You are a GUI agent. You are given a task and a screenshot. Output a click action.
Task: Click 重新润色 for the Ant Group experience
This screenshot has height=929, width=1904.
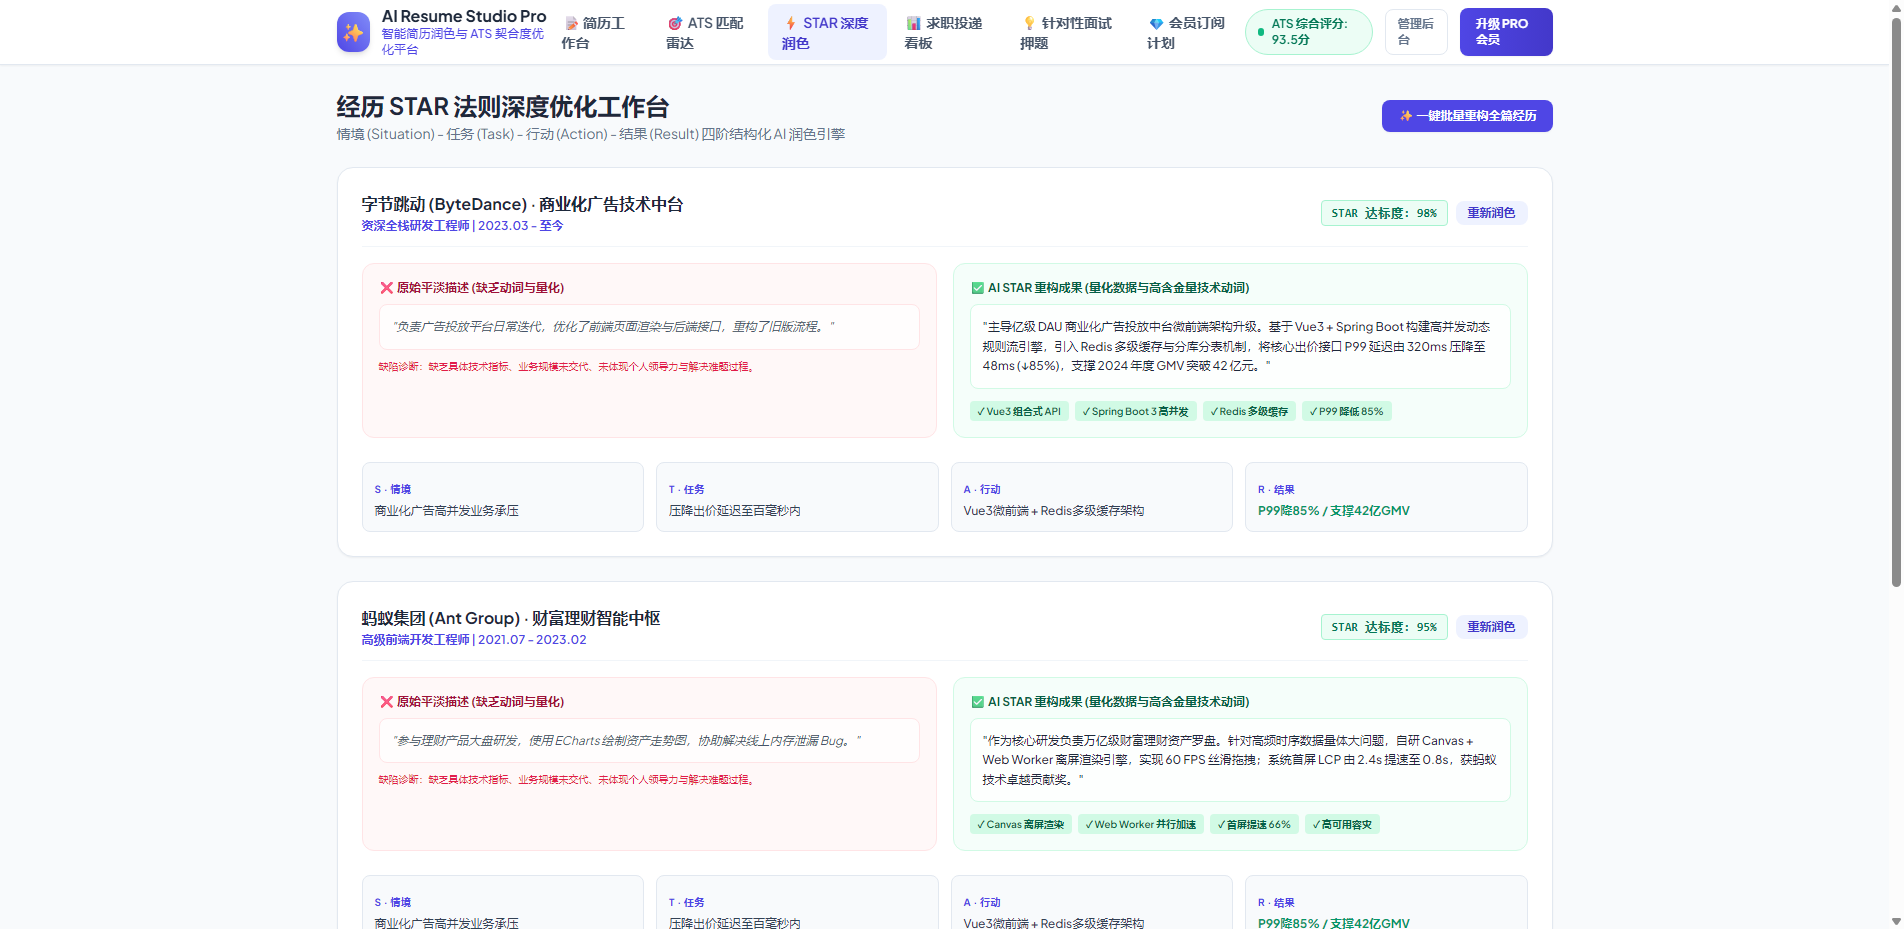[x=1491, y=627]
